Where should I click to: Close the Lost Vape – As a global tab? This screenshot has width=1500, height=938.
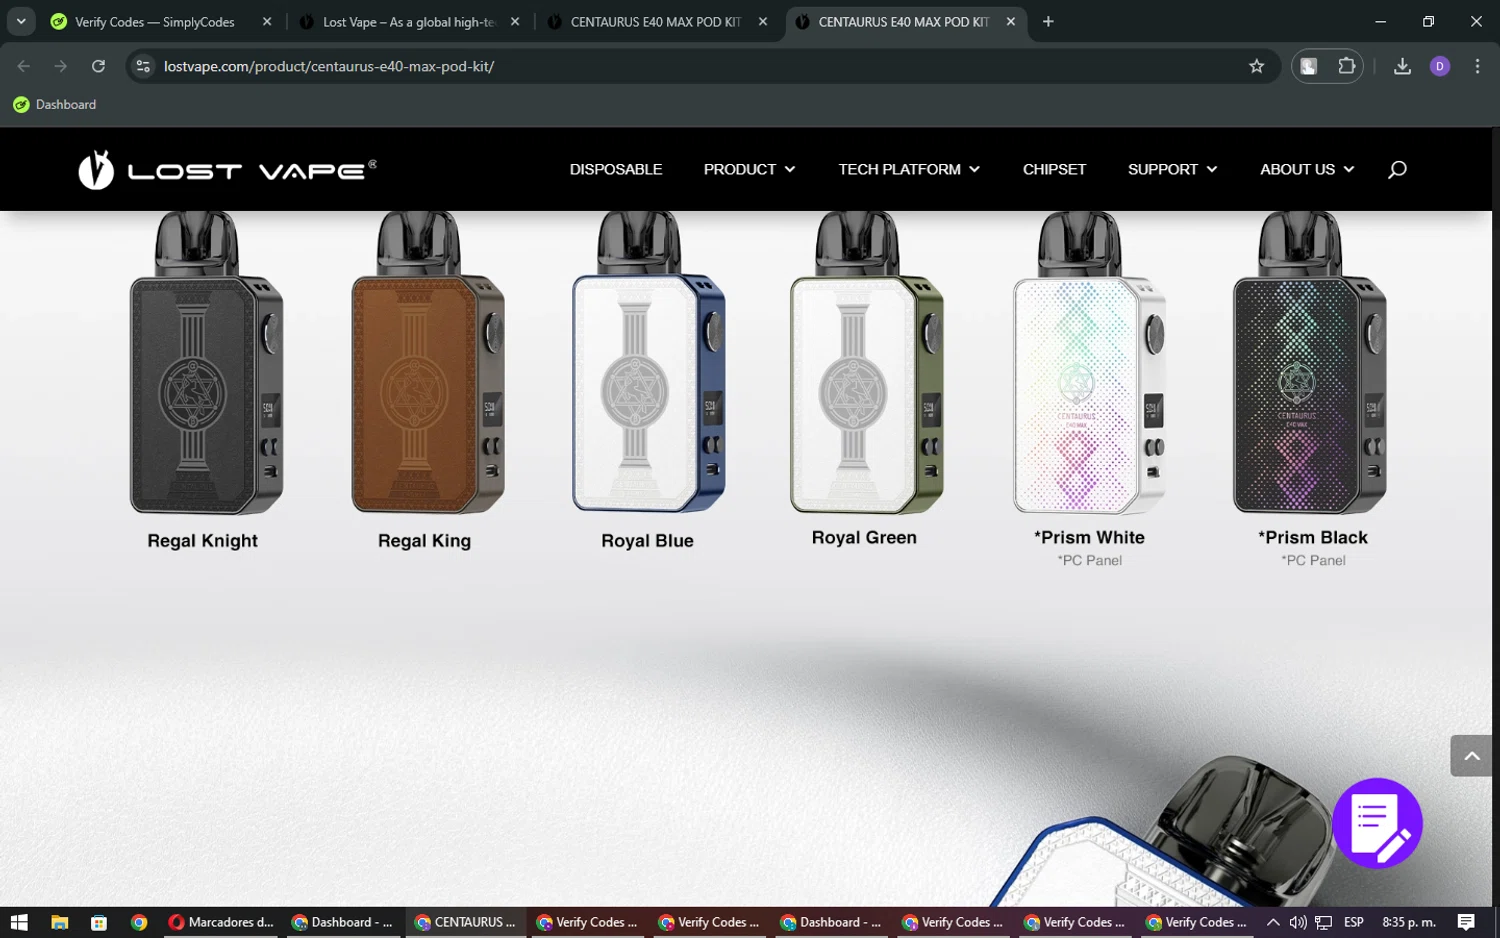click(x=515, y=21)
